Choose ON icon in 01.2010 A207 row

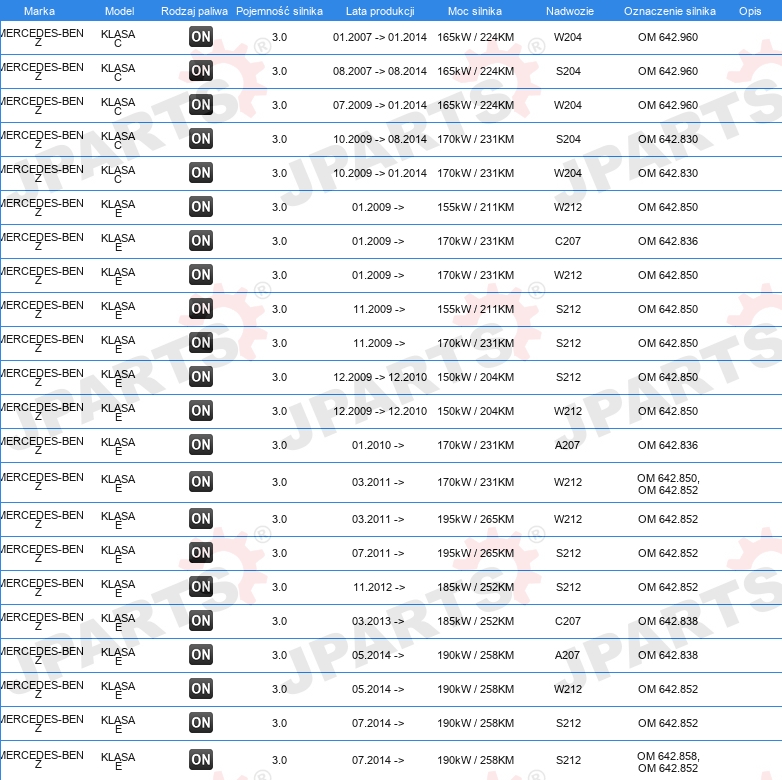pyautogui.click(x=201, y=444)
